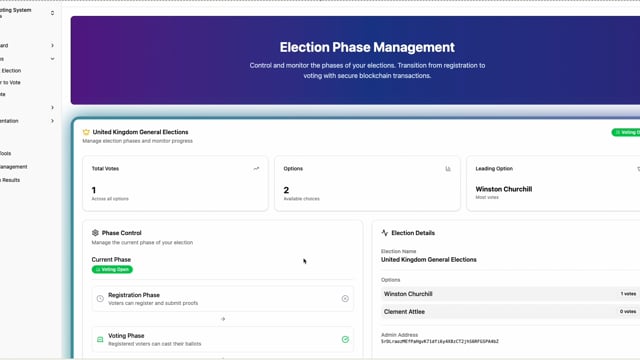
Task: Click the Options value '2'
Action: click(x=286, y=190)
